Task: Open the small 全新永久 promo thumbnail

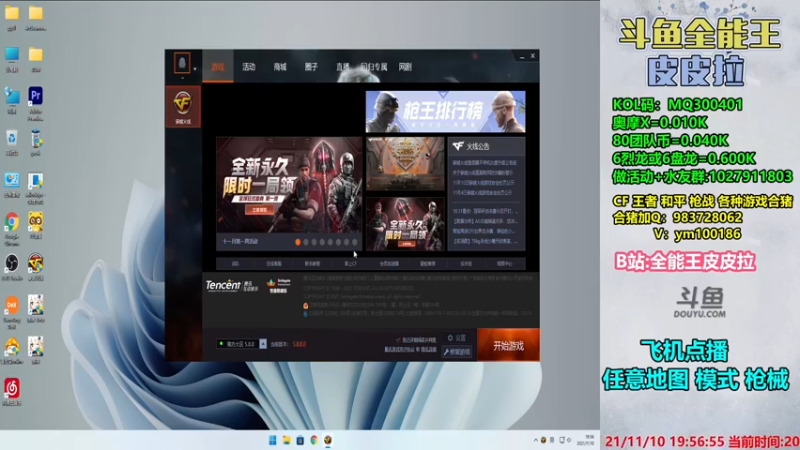Action: point(405,223)
